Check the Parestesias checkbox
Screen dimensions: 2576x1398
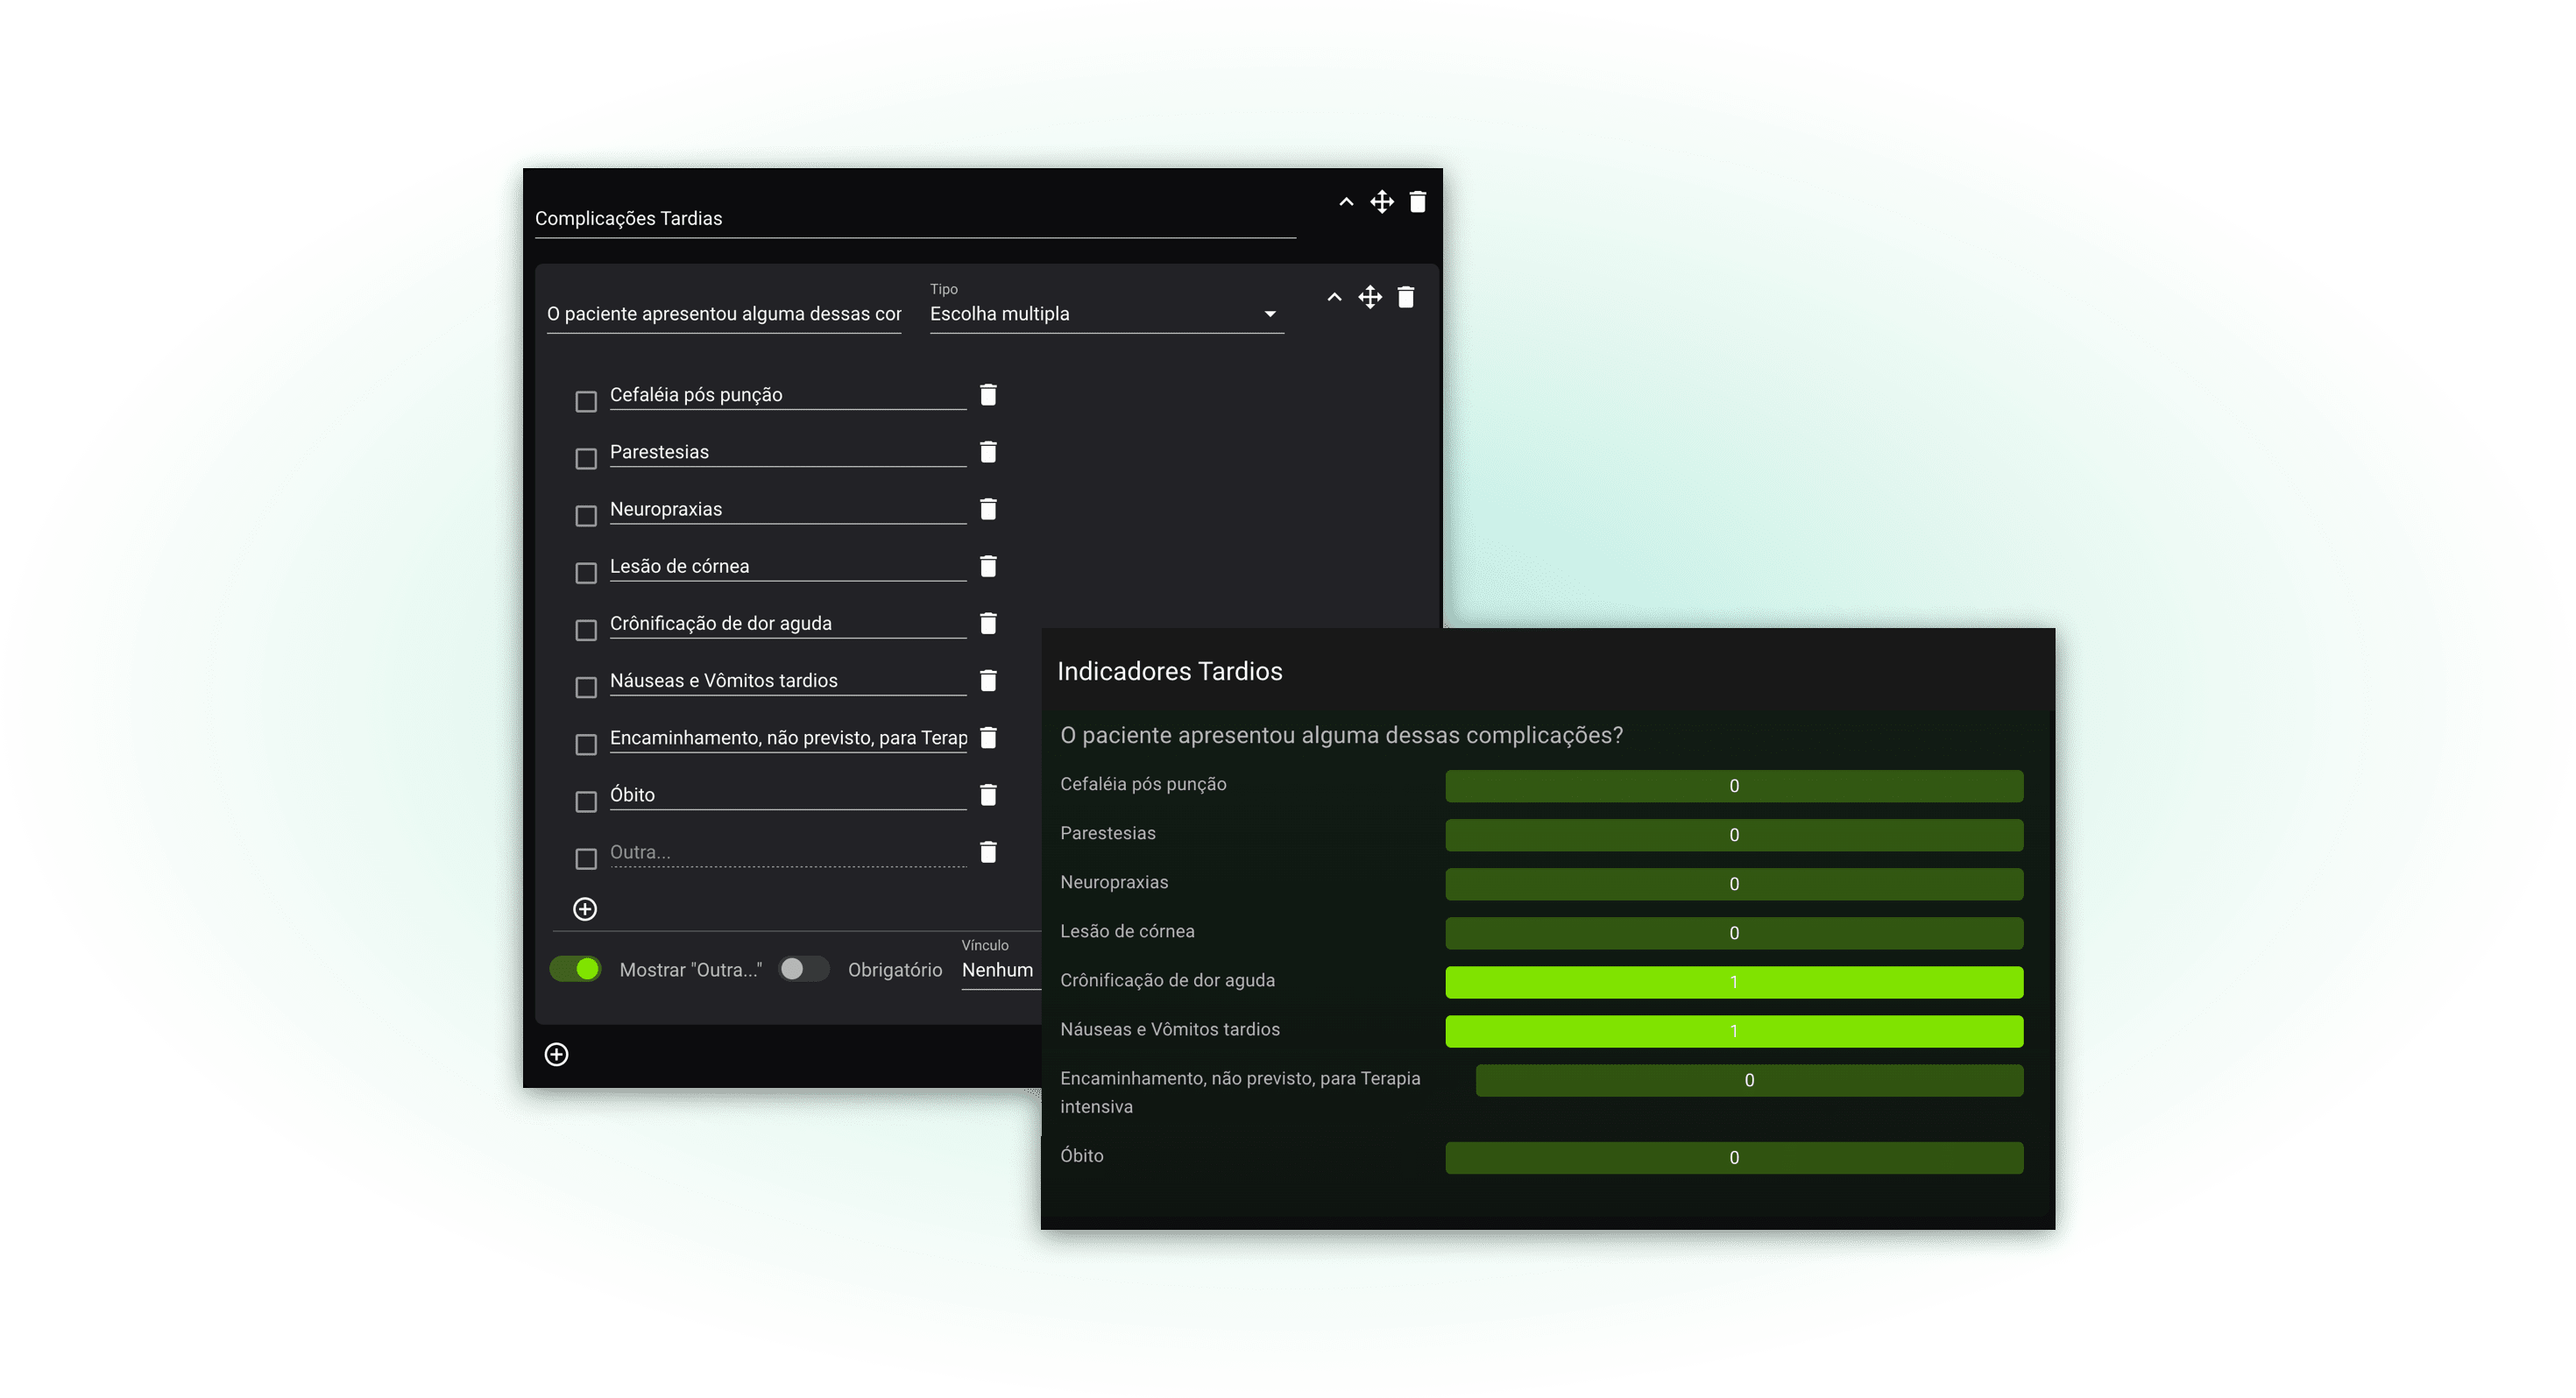point(586,458)
